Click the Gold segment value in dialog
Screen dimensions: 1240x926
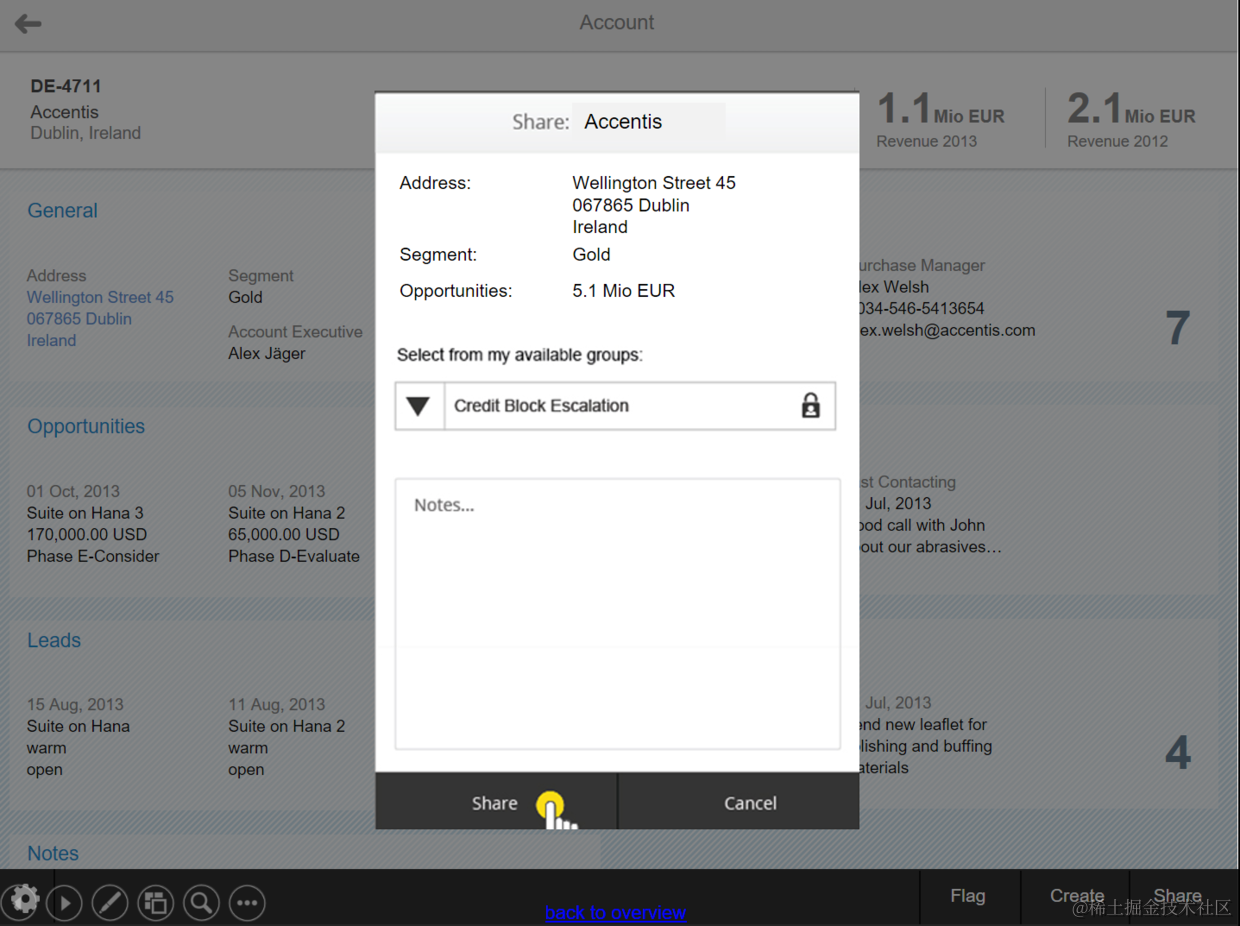coord(591,254)
